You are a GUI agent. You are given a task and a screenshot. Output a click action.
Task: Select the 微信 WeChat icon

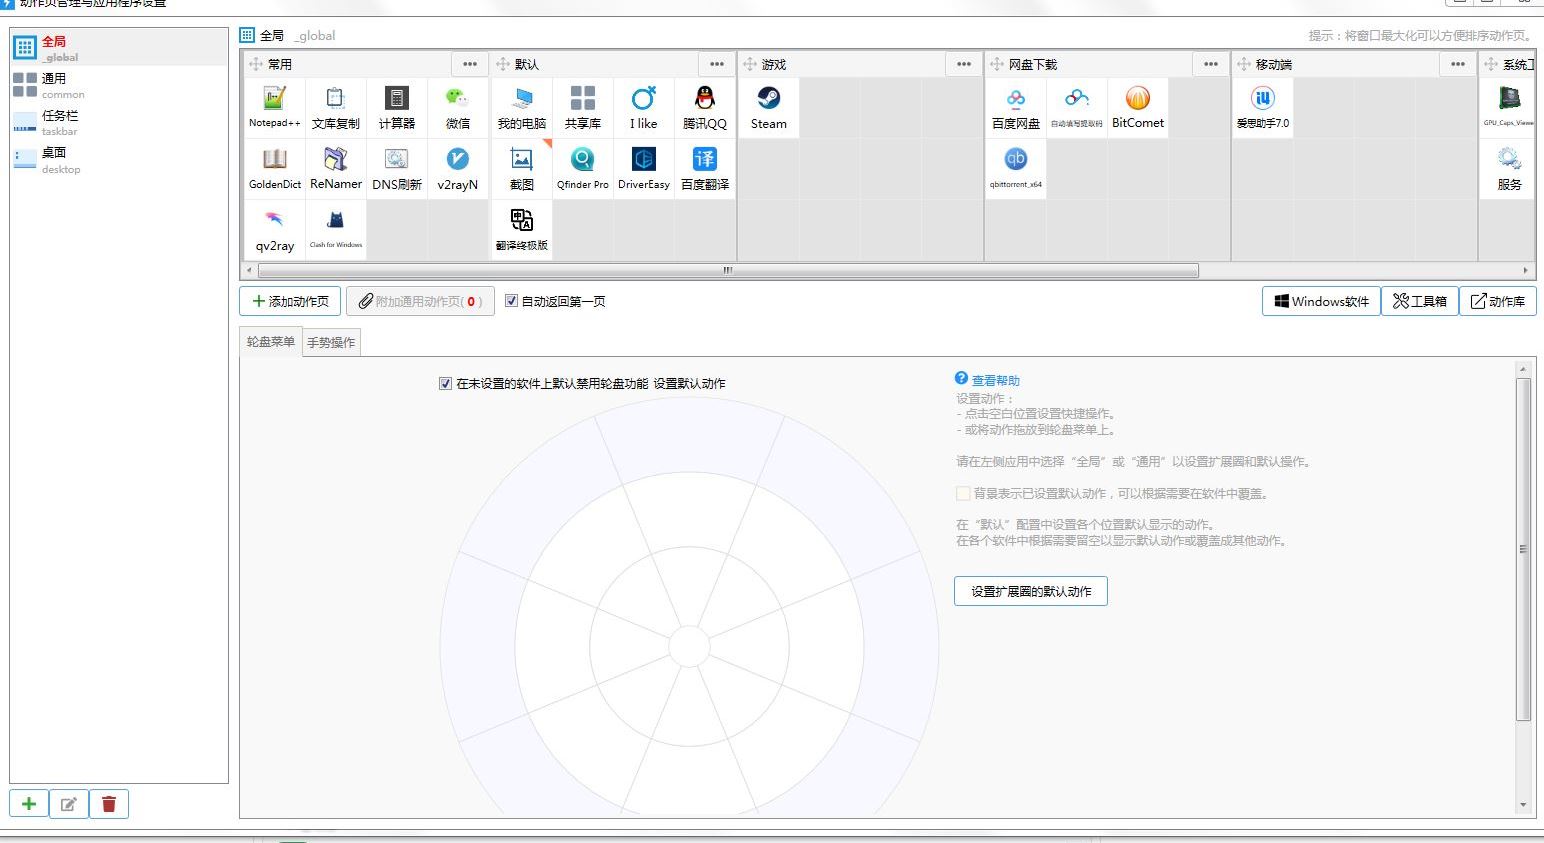[458, 108]
